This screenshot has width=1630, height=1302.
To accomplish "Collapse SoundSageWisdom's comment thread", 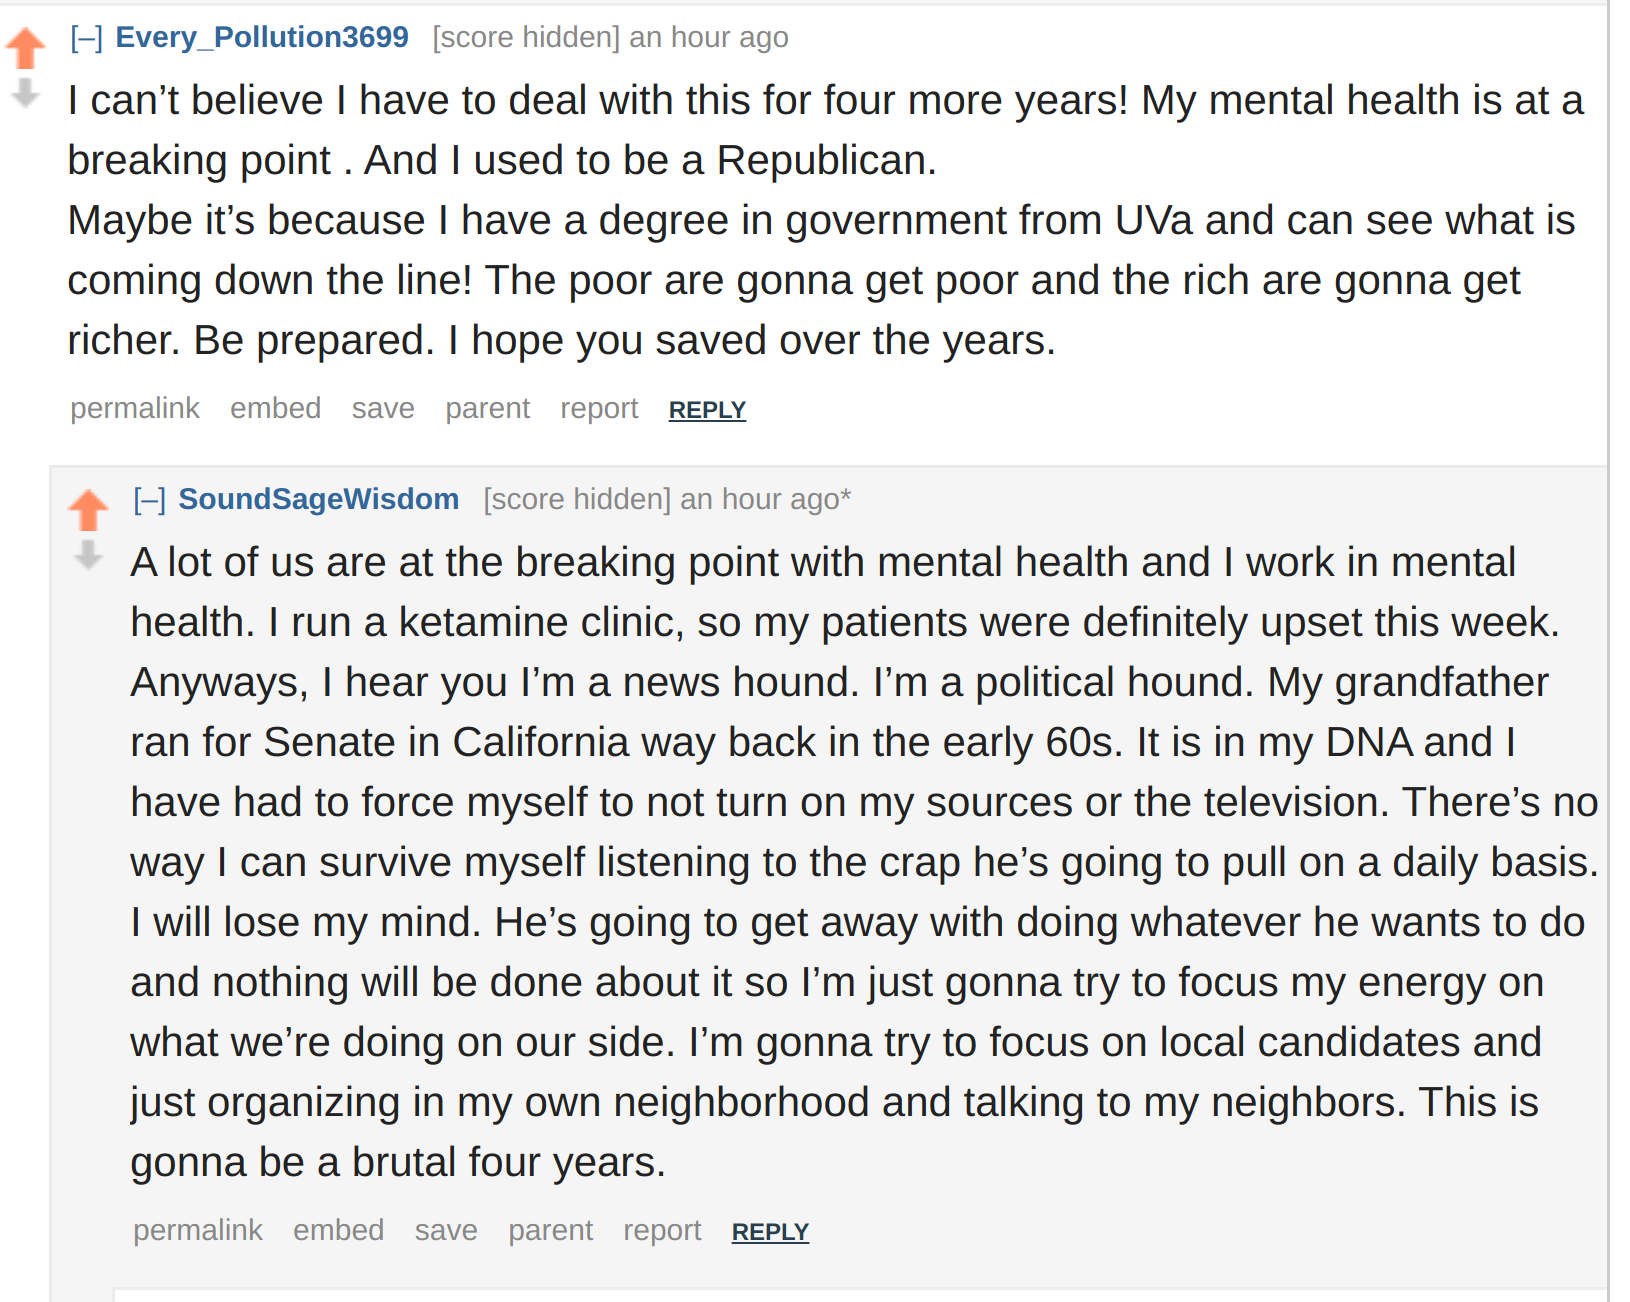I will [150, 500].
